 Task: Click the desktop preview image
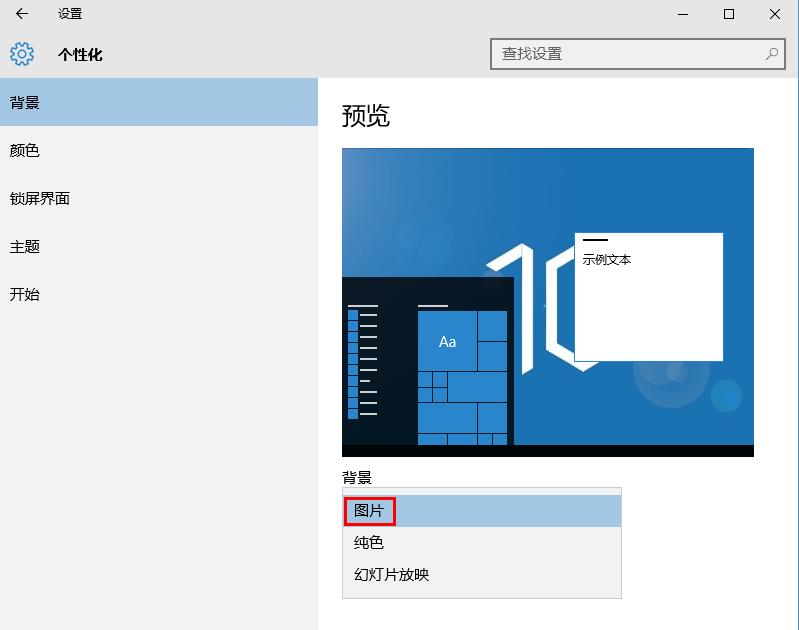coord(548,302)
